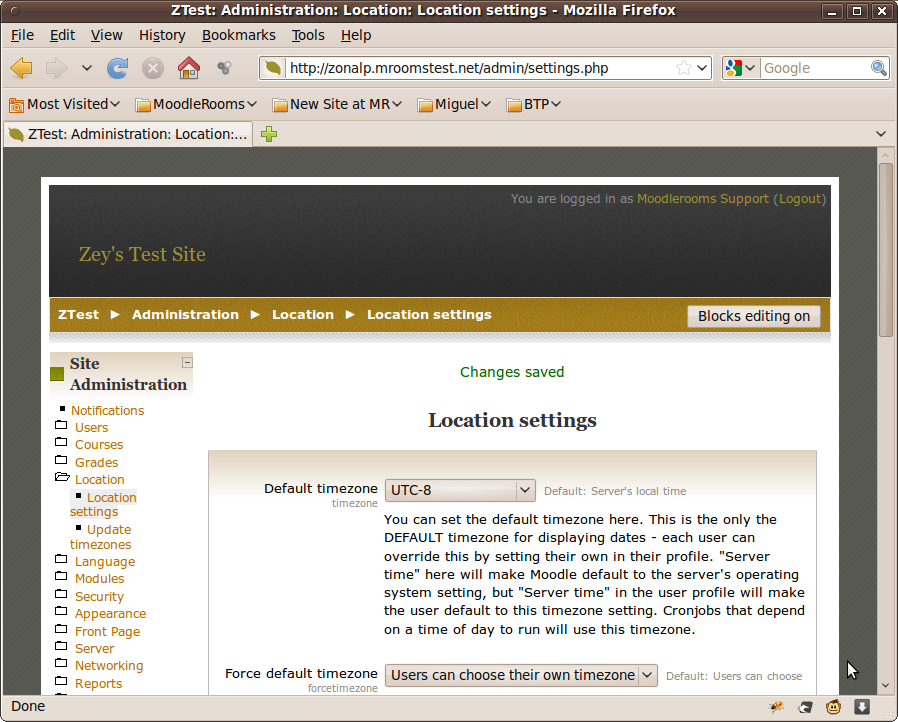Click the Blocks editing on button

pyautogui.click(x=754, y=316)
